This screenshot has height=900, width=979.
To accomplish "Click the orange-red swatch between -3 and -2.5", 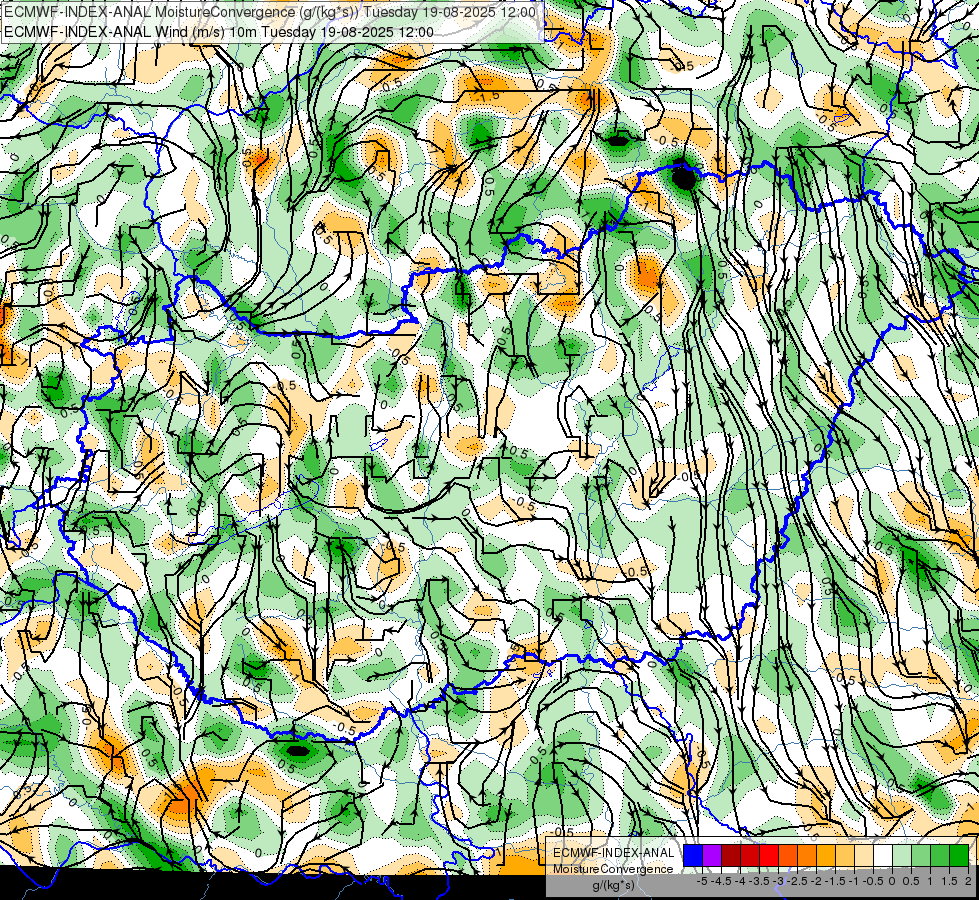I will click(788, 856).
